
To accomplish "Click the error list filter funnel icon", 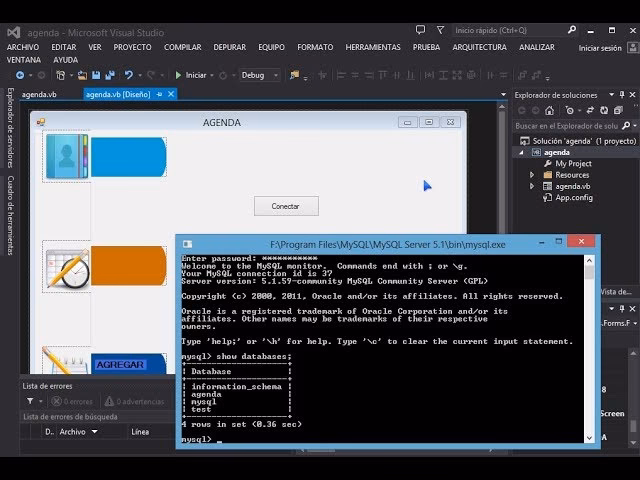I will pyautogui.click(x=30, y=401).
